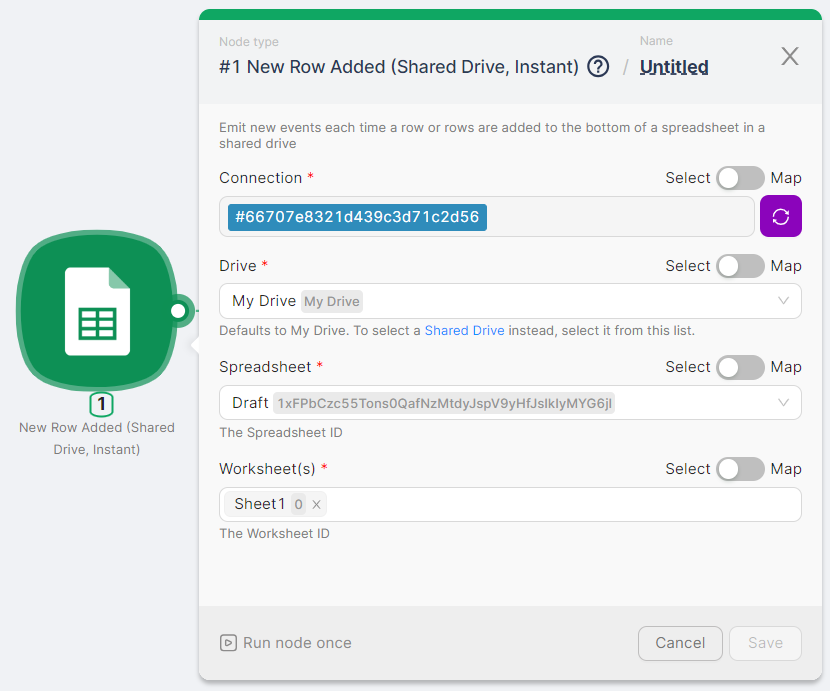
Task: Edit the Untitled node name
Action: [x=674, y=67]
